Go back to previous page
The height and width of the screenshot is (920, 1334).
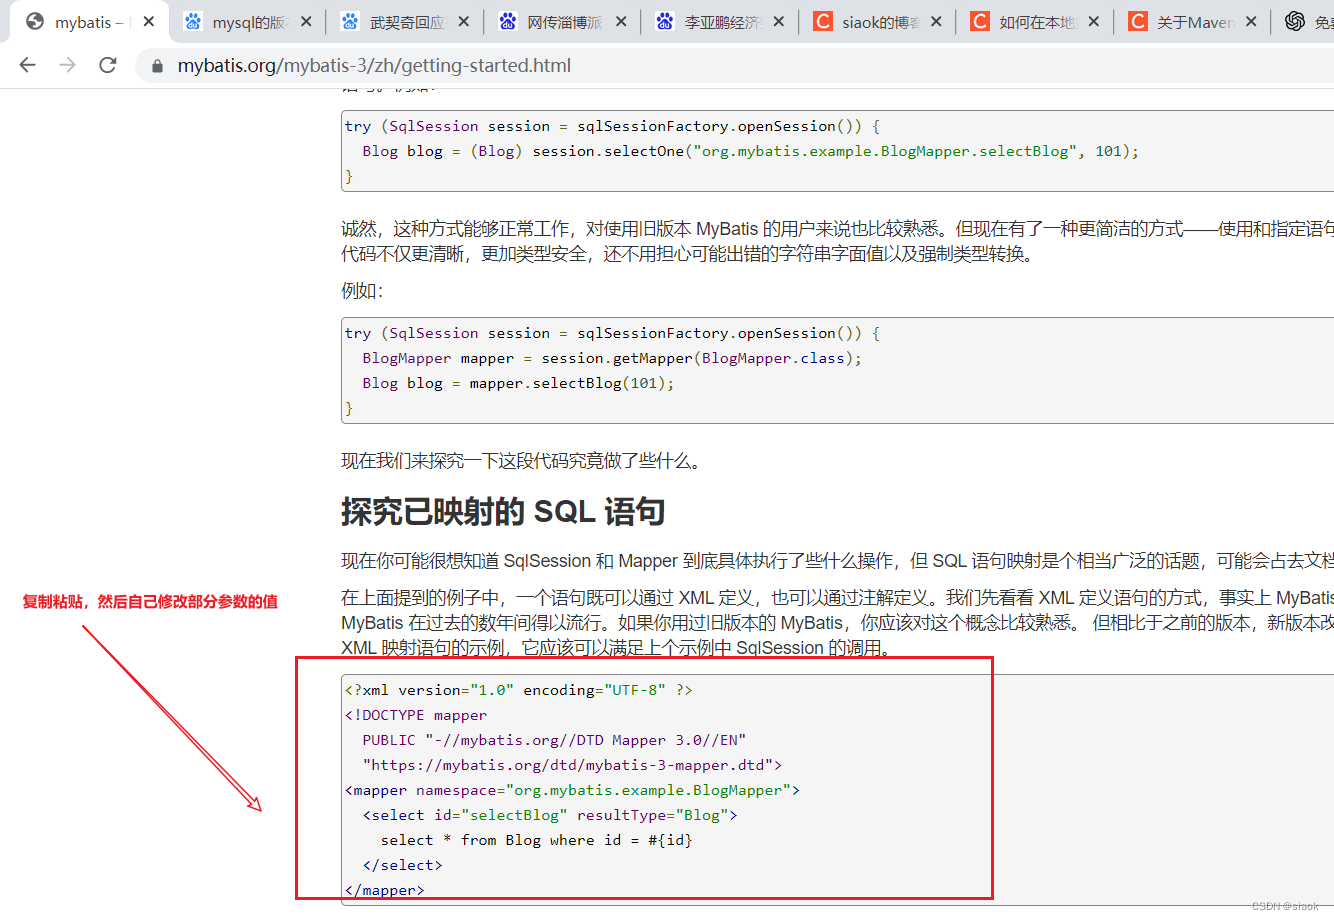(x=28, y=65)
